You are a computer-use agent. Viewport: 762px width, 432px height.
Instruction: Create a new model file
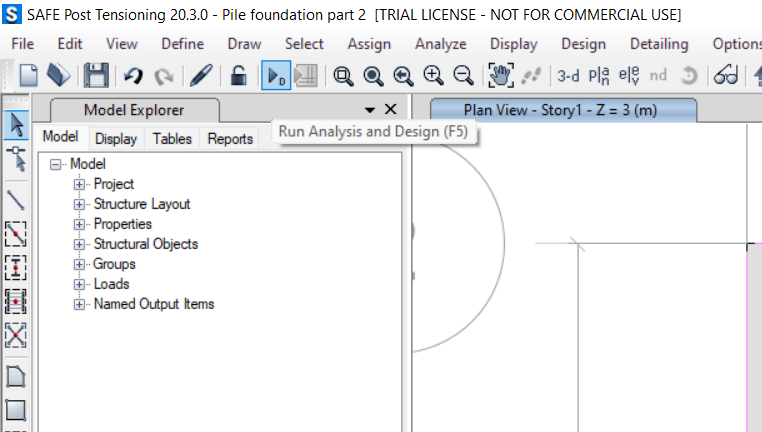(x=28, y=76)
